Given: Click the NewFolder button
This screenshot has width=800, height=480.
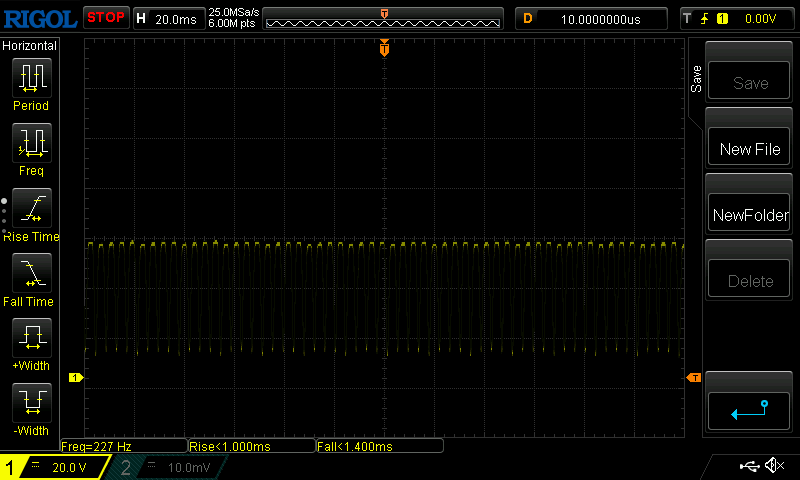Looking at the screenshot, I should [749, 212].
